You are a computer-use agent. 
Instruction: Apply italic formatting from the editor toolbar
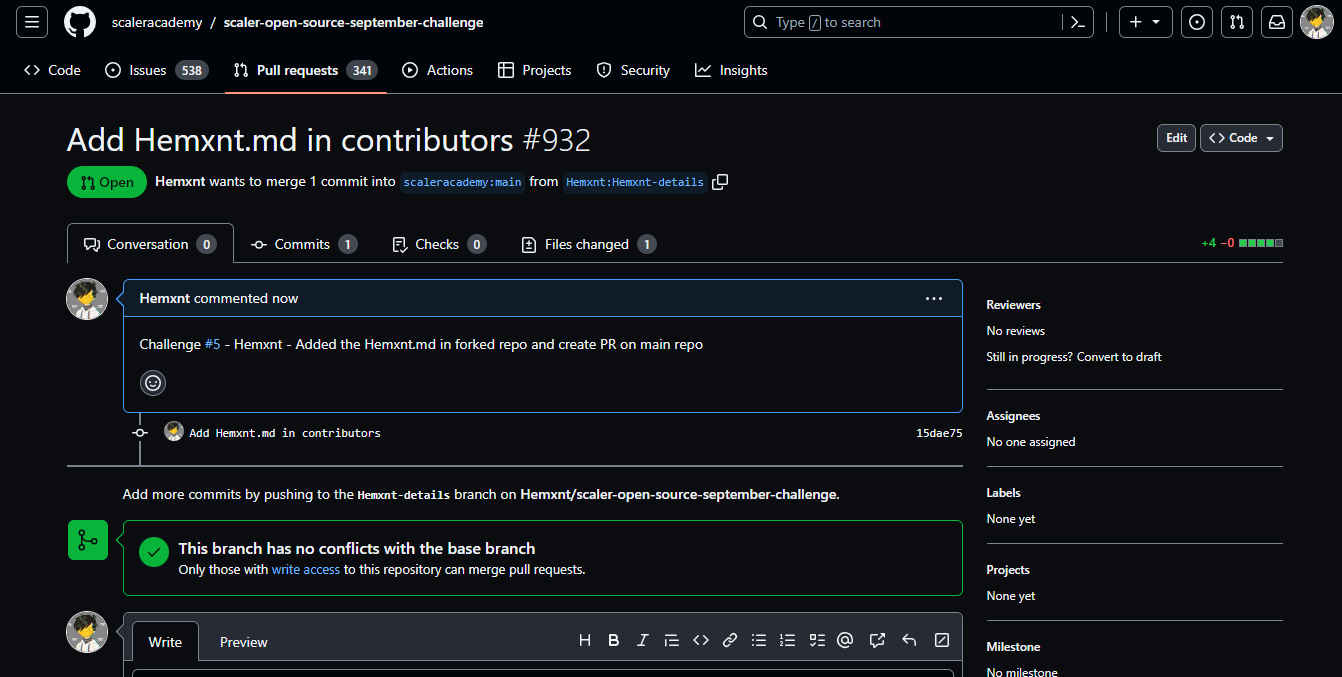pyautogui.click(x=642, y=640)
